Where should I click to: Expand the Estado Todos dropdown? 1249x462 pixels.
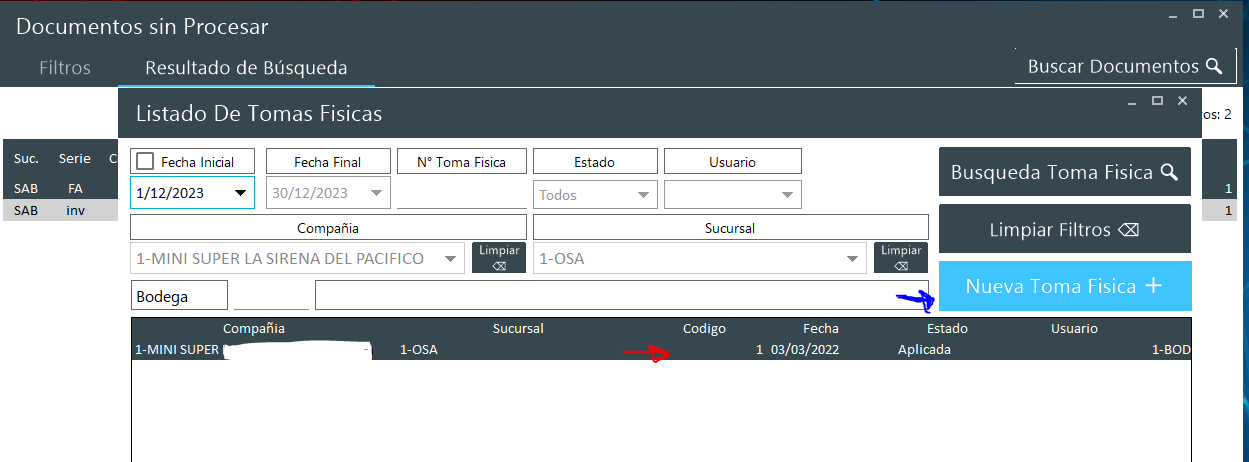coord(643,195)
